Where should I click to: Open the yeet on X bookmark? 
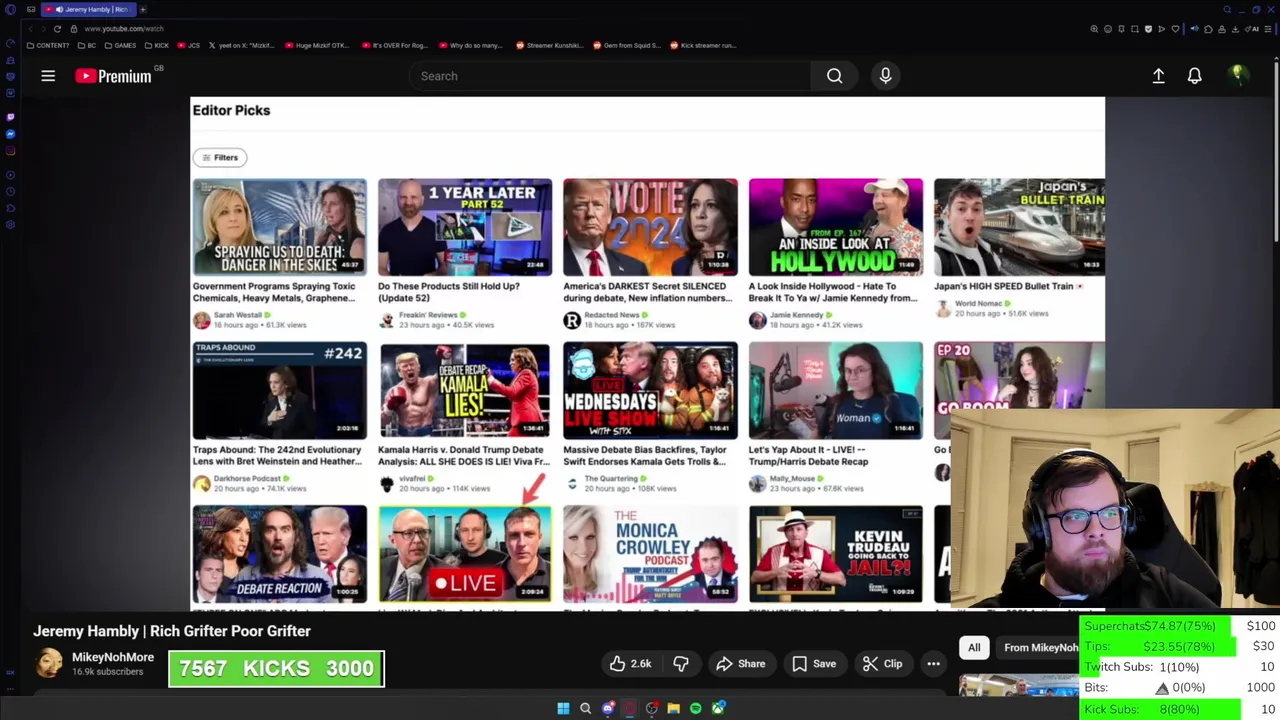coord(242,45)
